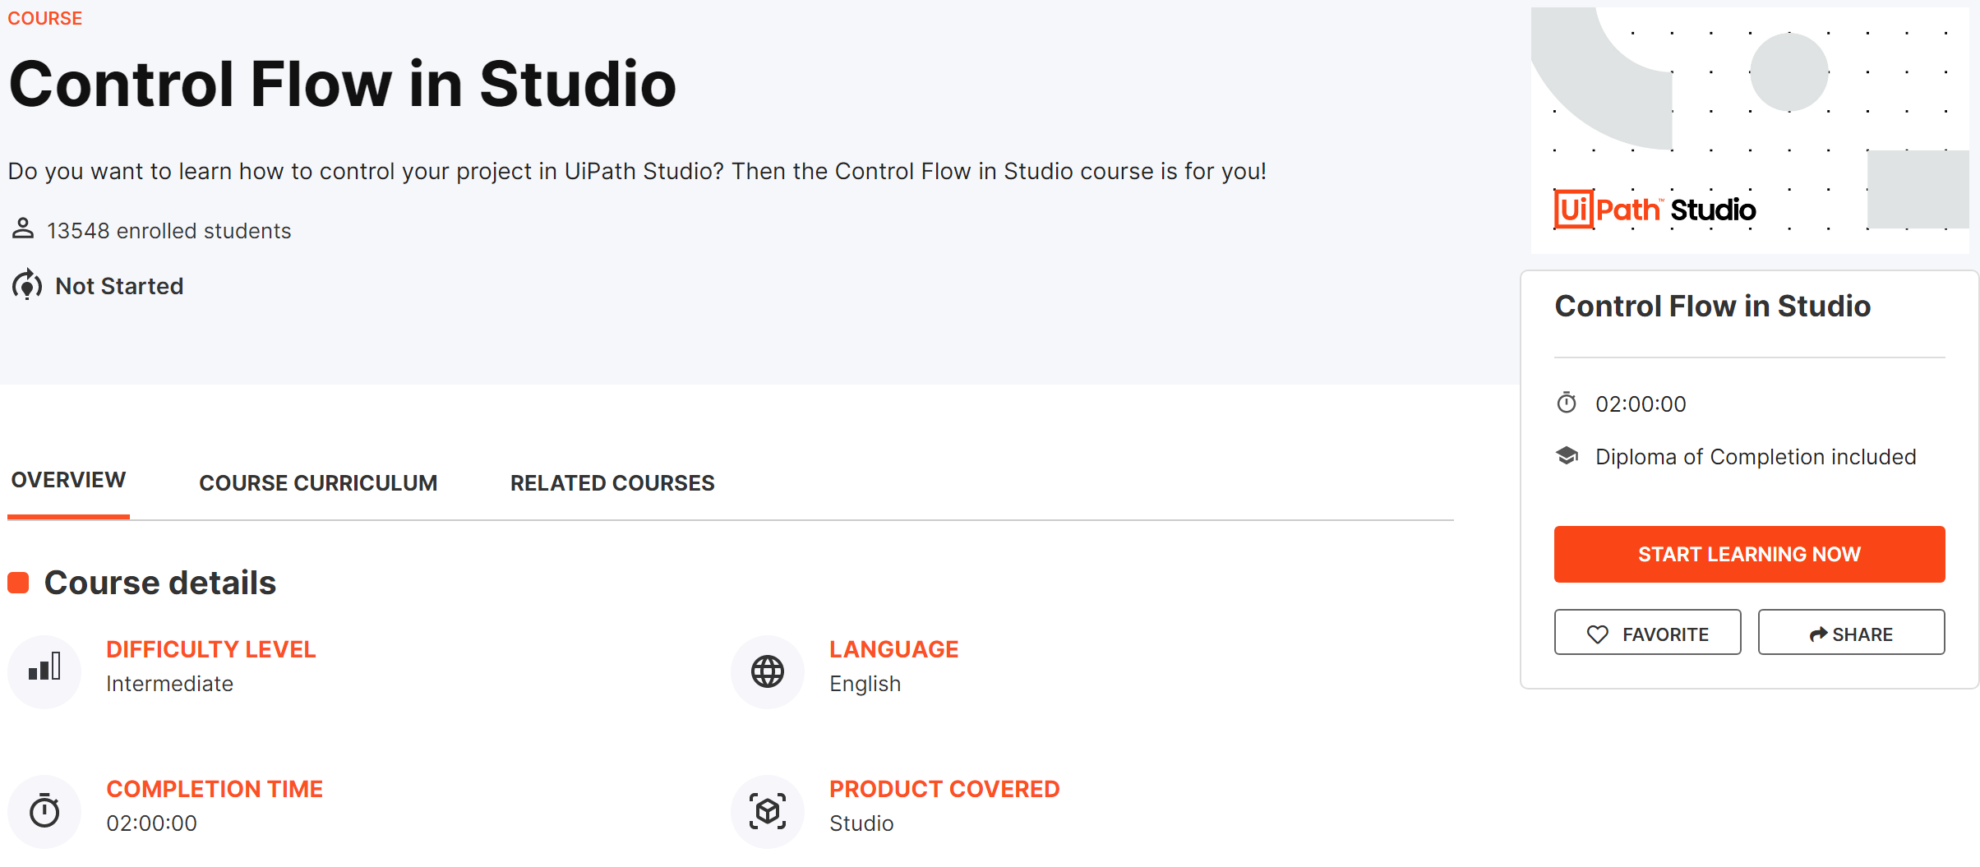Select the Product Covered cube icon
This screenshot has width=1980, height=867.
coord(767,811)
